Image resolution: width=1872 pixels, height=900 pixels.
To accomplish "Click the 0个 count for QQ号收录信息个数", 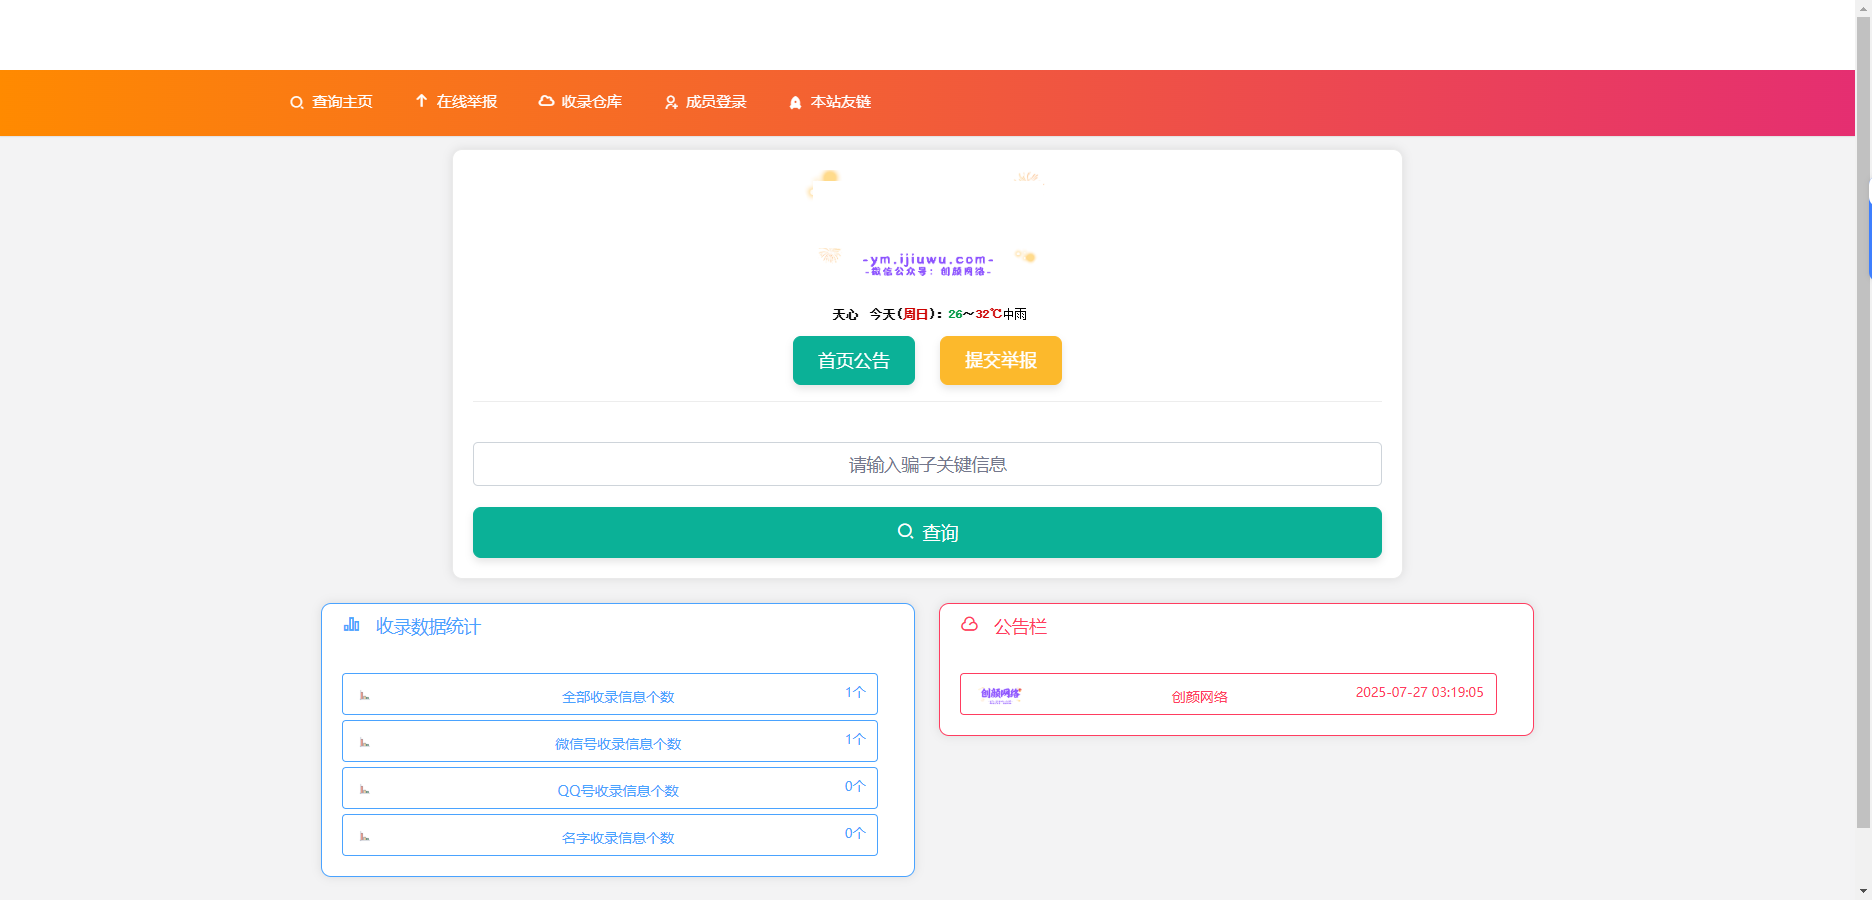I will (x=855, y=786).
